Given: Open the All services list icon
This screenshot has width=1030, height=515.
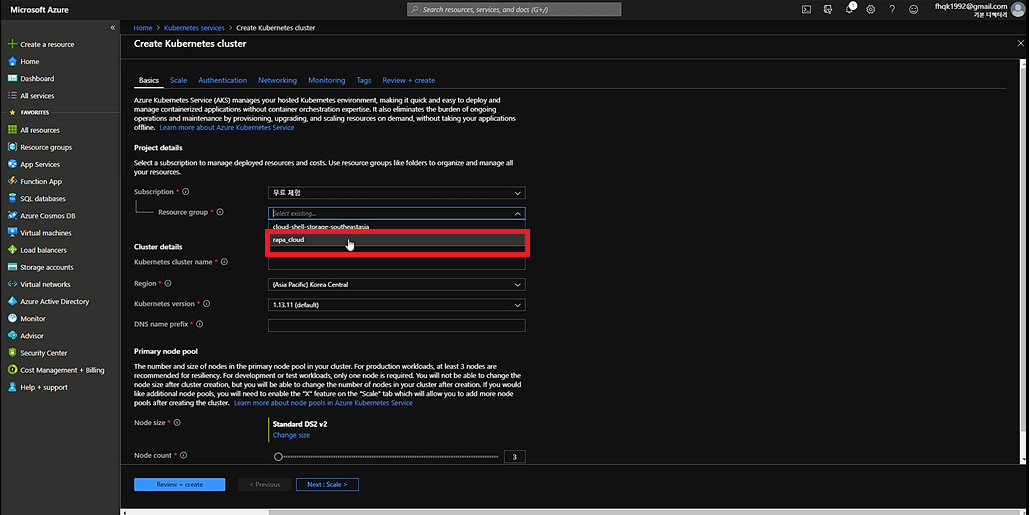Looking at the screenshot, I should pos(12,95).
